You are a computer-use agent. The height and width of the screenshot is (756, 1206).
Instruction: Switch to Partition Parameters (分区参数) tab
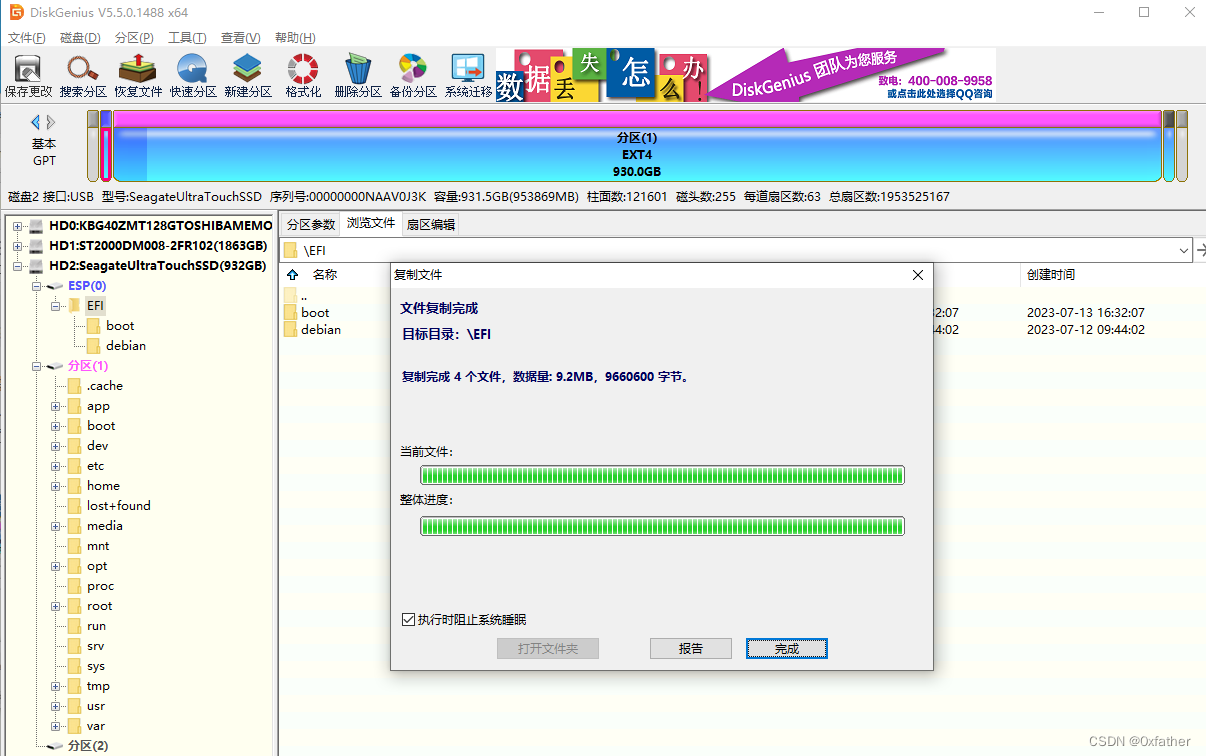pyautogui.click(x=311, y=225)
